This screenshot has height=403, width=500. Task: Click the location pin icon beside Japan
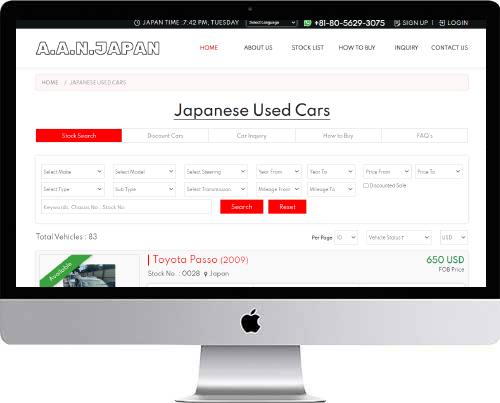206,274
